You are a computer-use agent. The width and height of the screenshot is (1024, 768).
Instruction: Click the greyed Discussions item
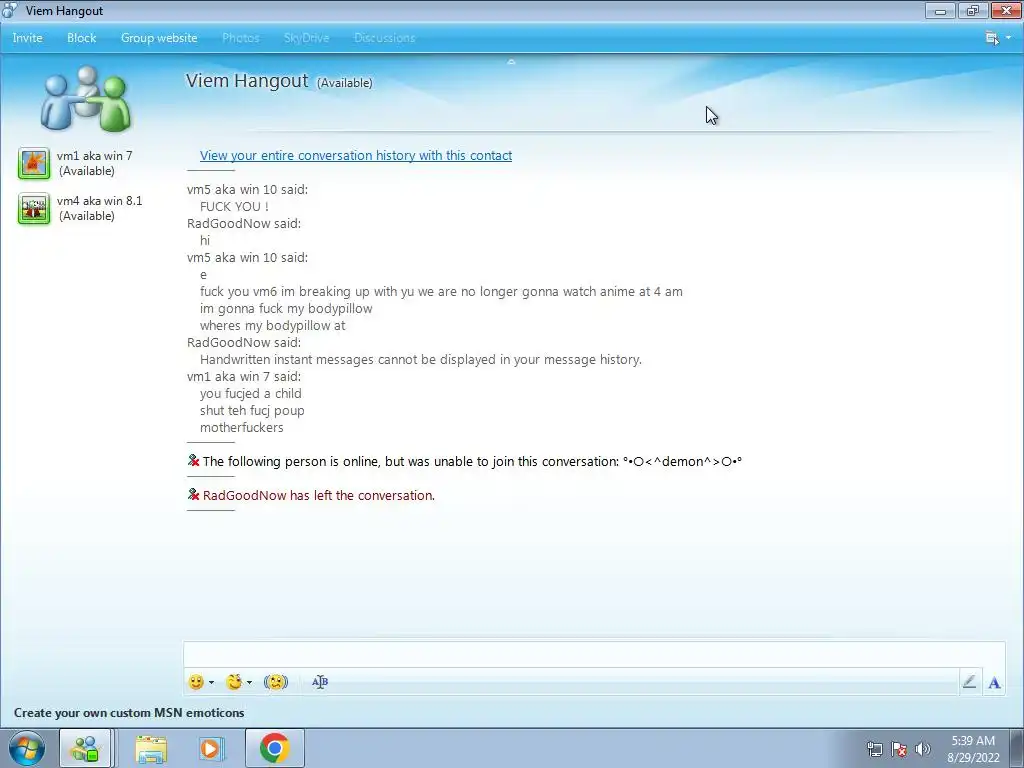pyautogui.click(x=385, y=38)
